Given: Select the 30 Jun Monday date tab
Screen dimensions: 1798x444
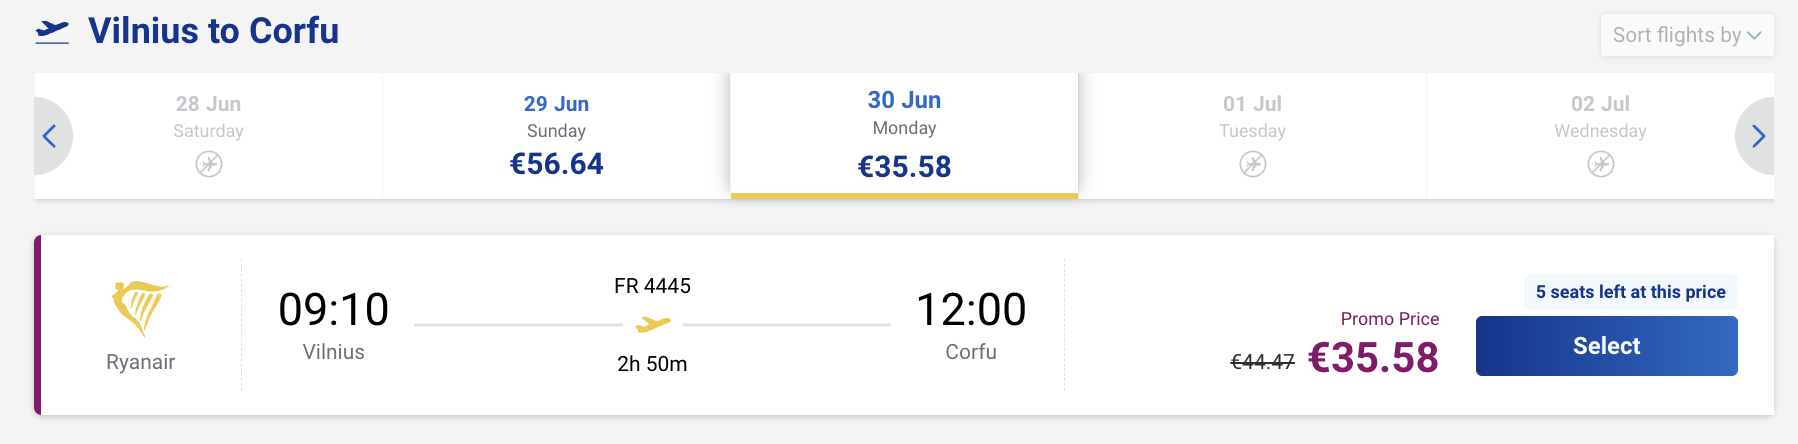Looking at the screenshot, I should click(904, 136).
